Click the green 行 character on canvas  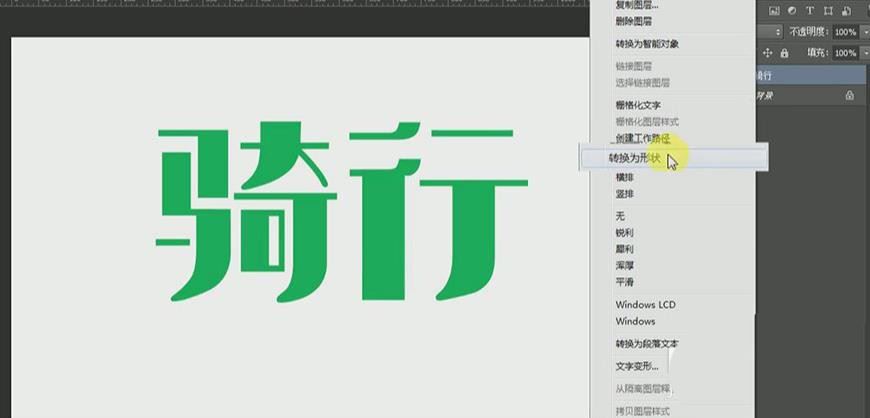coord(438,211)
